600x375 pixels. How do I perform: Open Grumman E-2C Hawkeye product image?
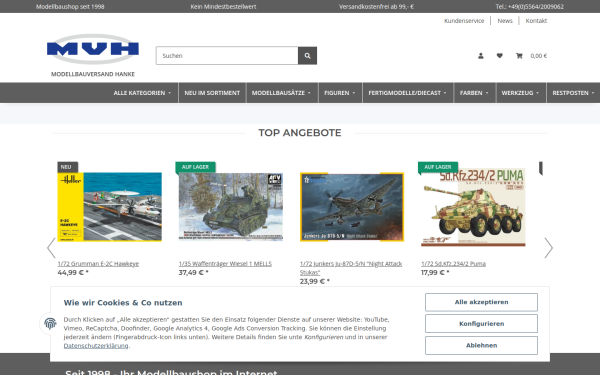[x=109, y=207]
